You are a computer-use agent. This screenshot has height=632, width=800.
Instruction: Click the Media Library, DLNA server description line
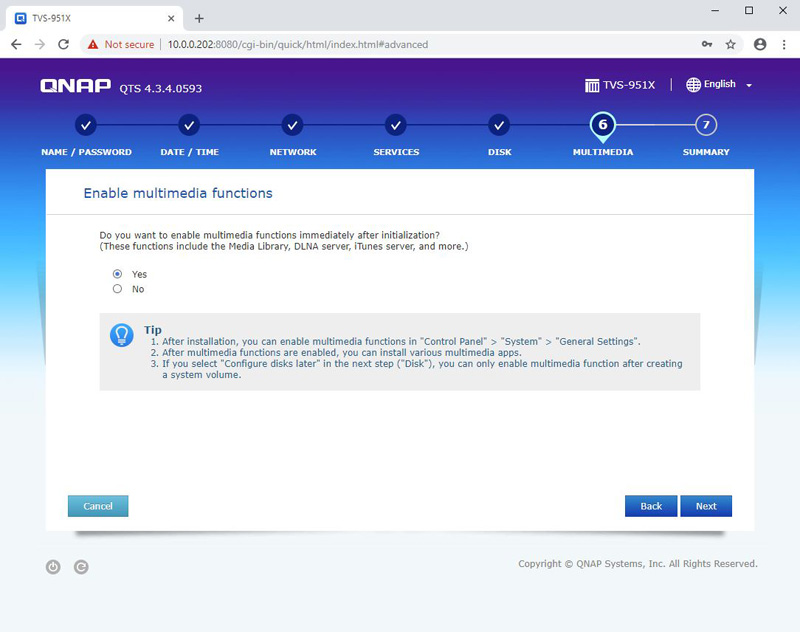[x=284, y=246]
